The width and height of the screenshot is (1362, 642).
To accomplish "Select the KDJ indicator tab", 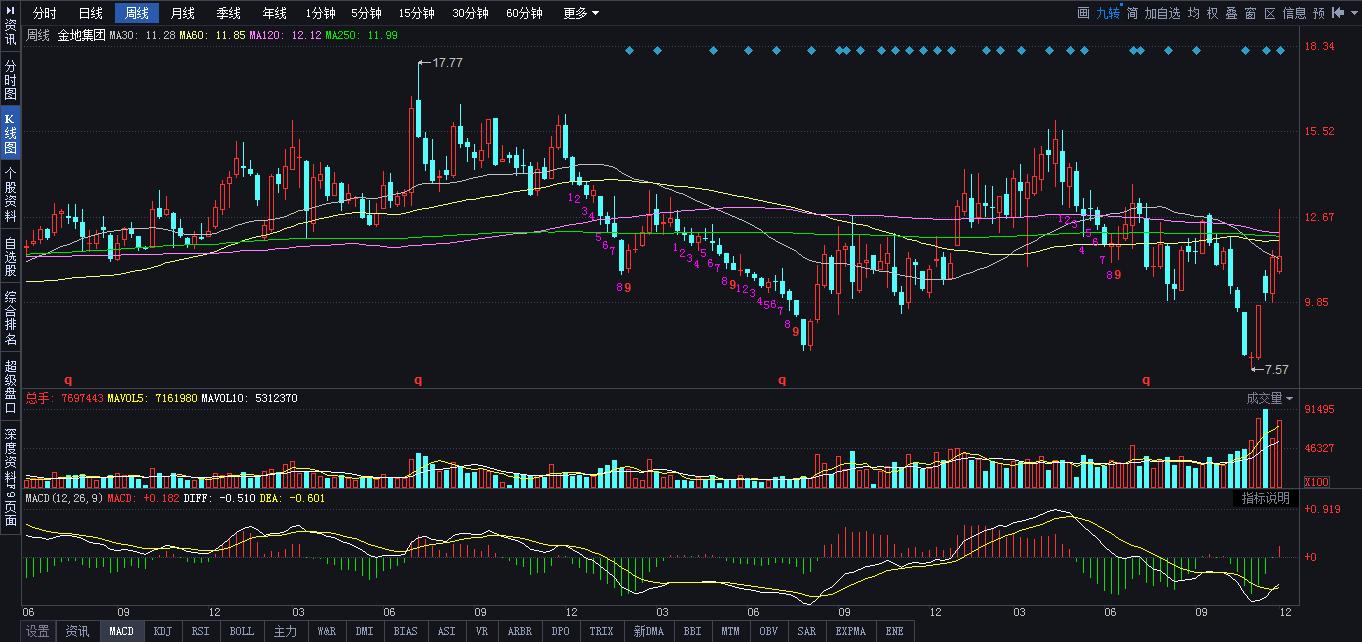I will 161,631.
